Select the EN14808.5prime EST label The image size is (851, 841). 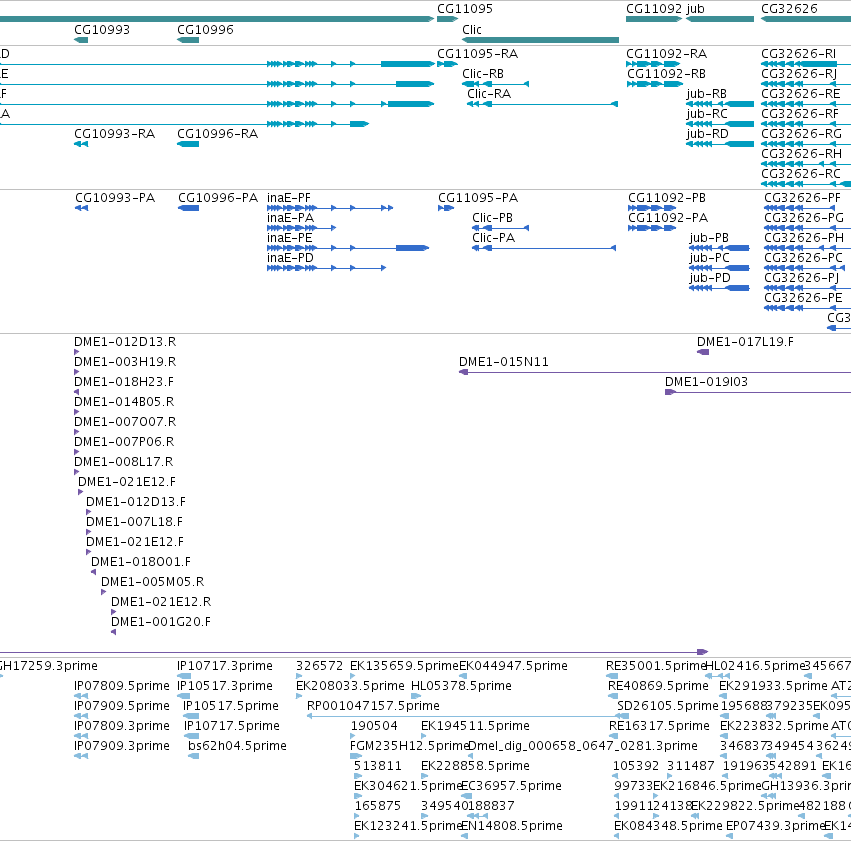click(512, 826)
